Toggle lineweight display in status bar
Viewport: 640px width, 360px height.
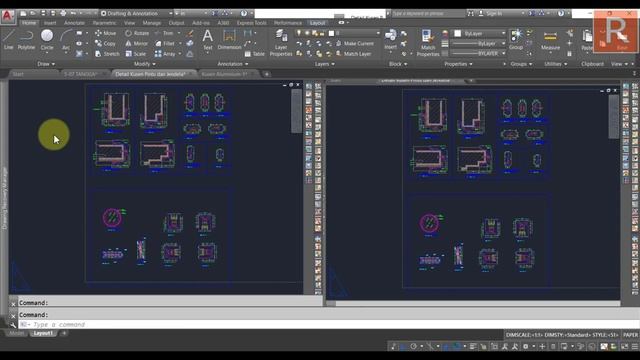pyautogui.click(x=473, y=347)
